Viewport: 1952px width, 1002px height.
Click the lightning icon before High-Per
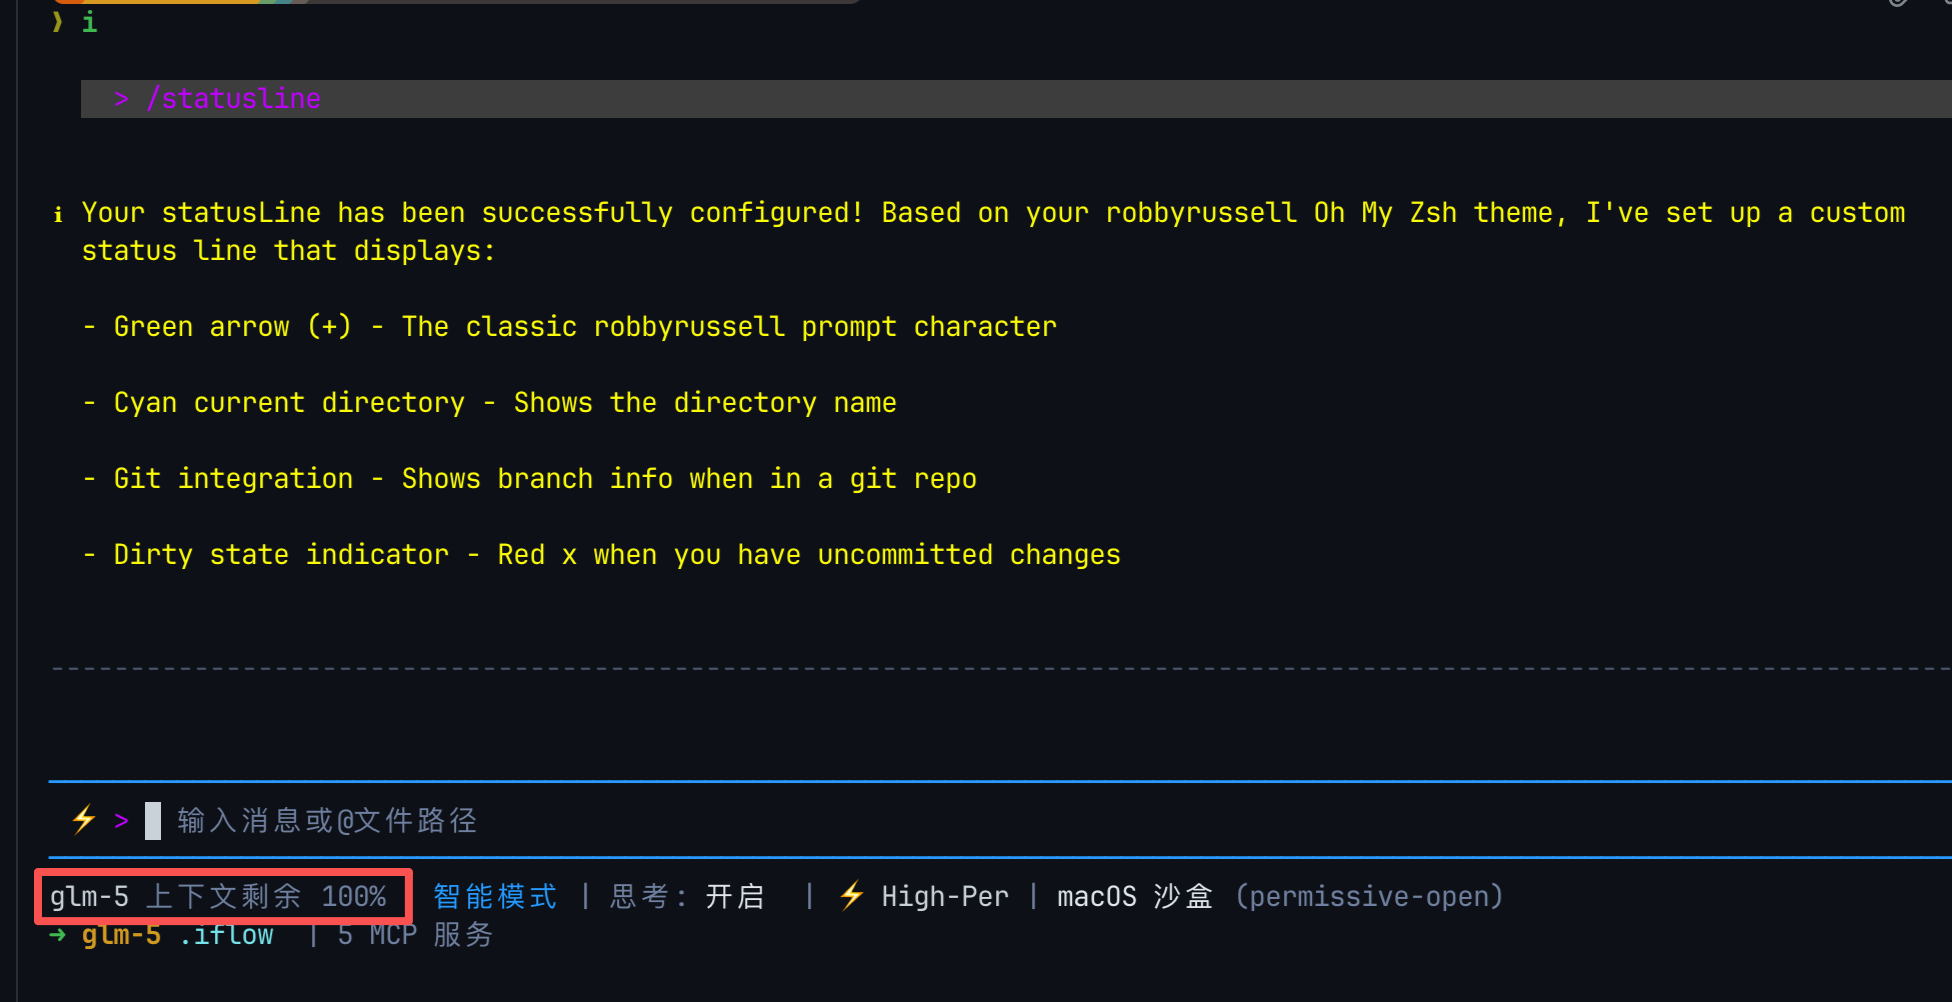coord(851,895)
